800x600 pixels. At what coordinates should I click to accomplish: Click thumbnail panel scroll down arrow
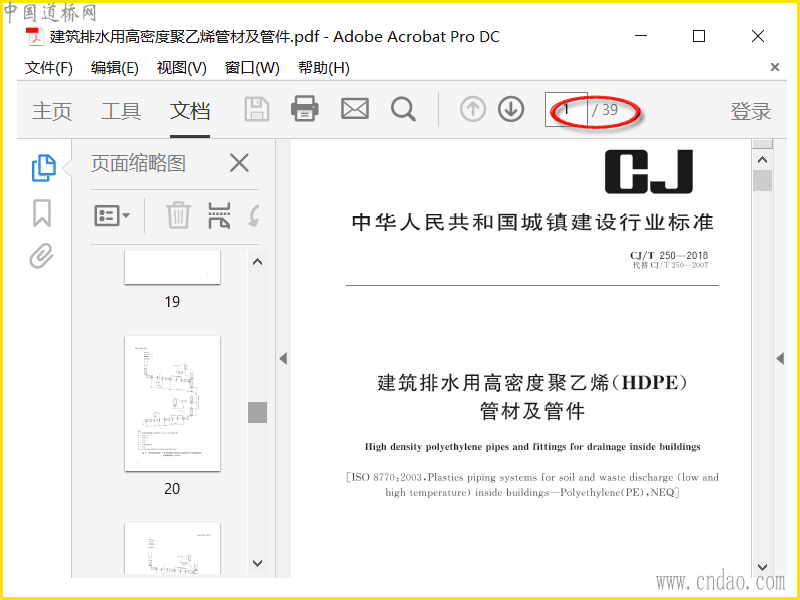coord(258,563)
